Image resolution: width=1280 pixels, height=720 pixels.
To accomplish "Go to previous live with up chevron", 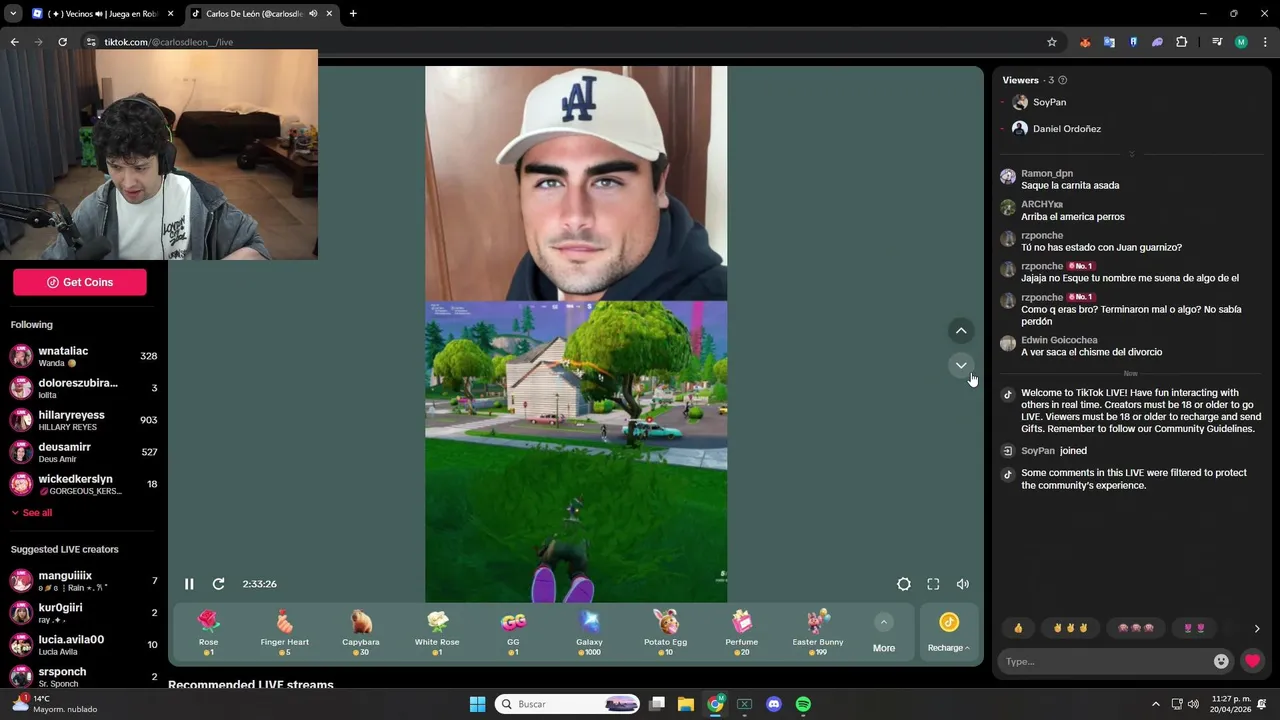I will 961,331.
